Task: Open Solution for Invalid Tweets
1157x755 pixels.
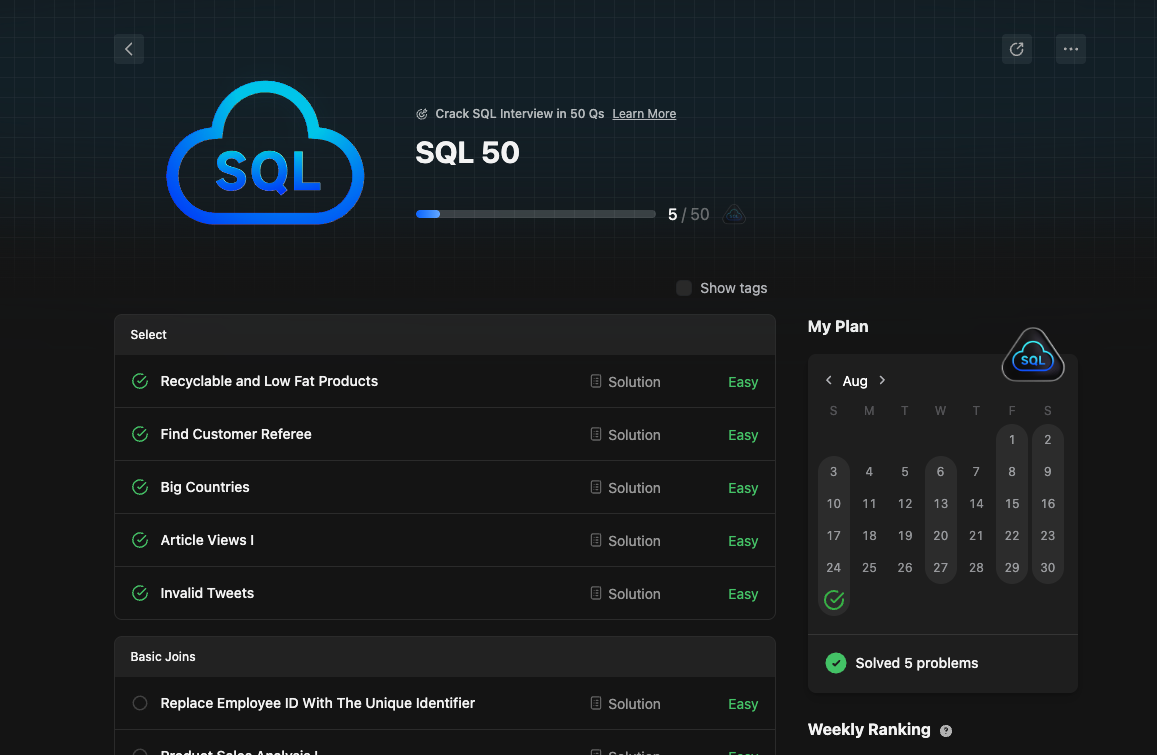Action: pyautogui.click(x=625, y=594)
